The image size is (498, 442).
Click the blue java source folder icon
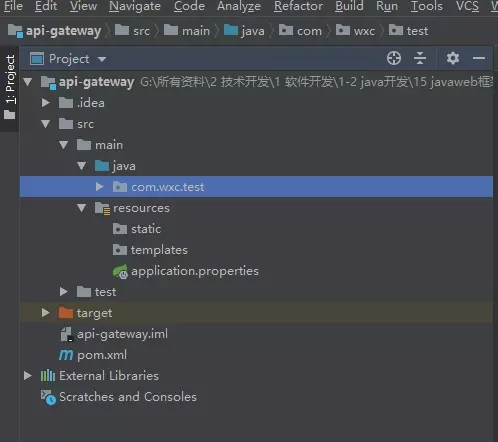(102, 166)
